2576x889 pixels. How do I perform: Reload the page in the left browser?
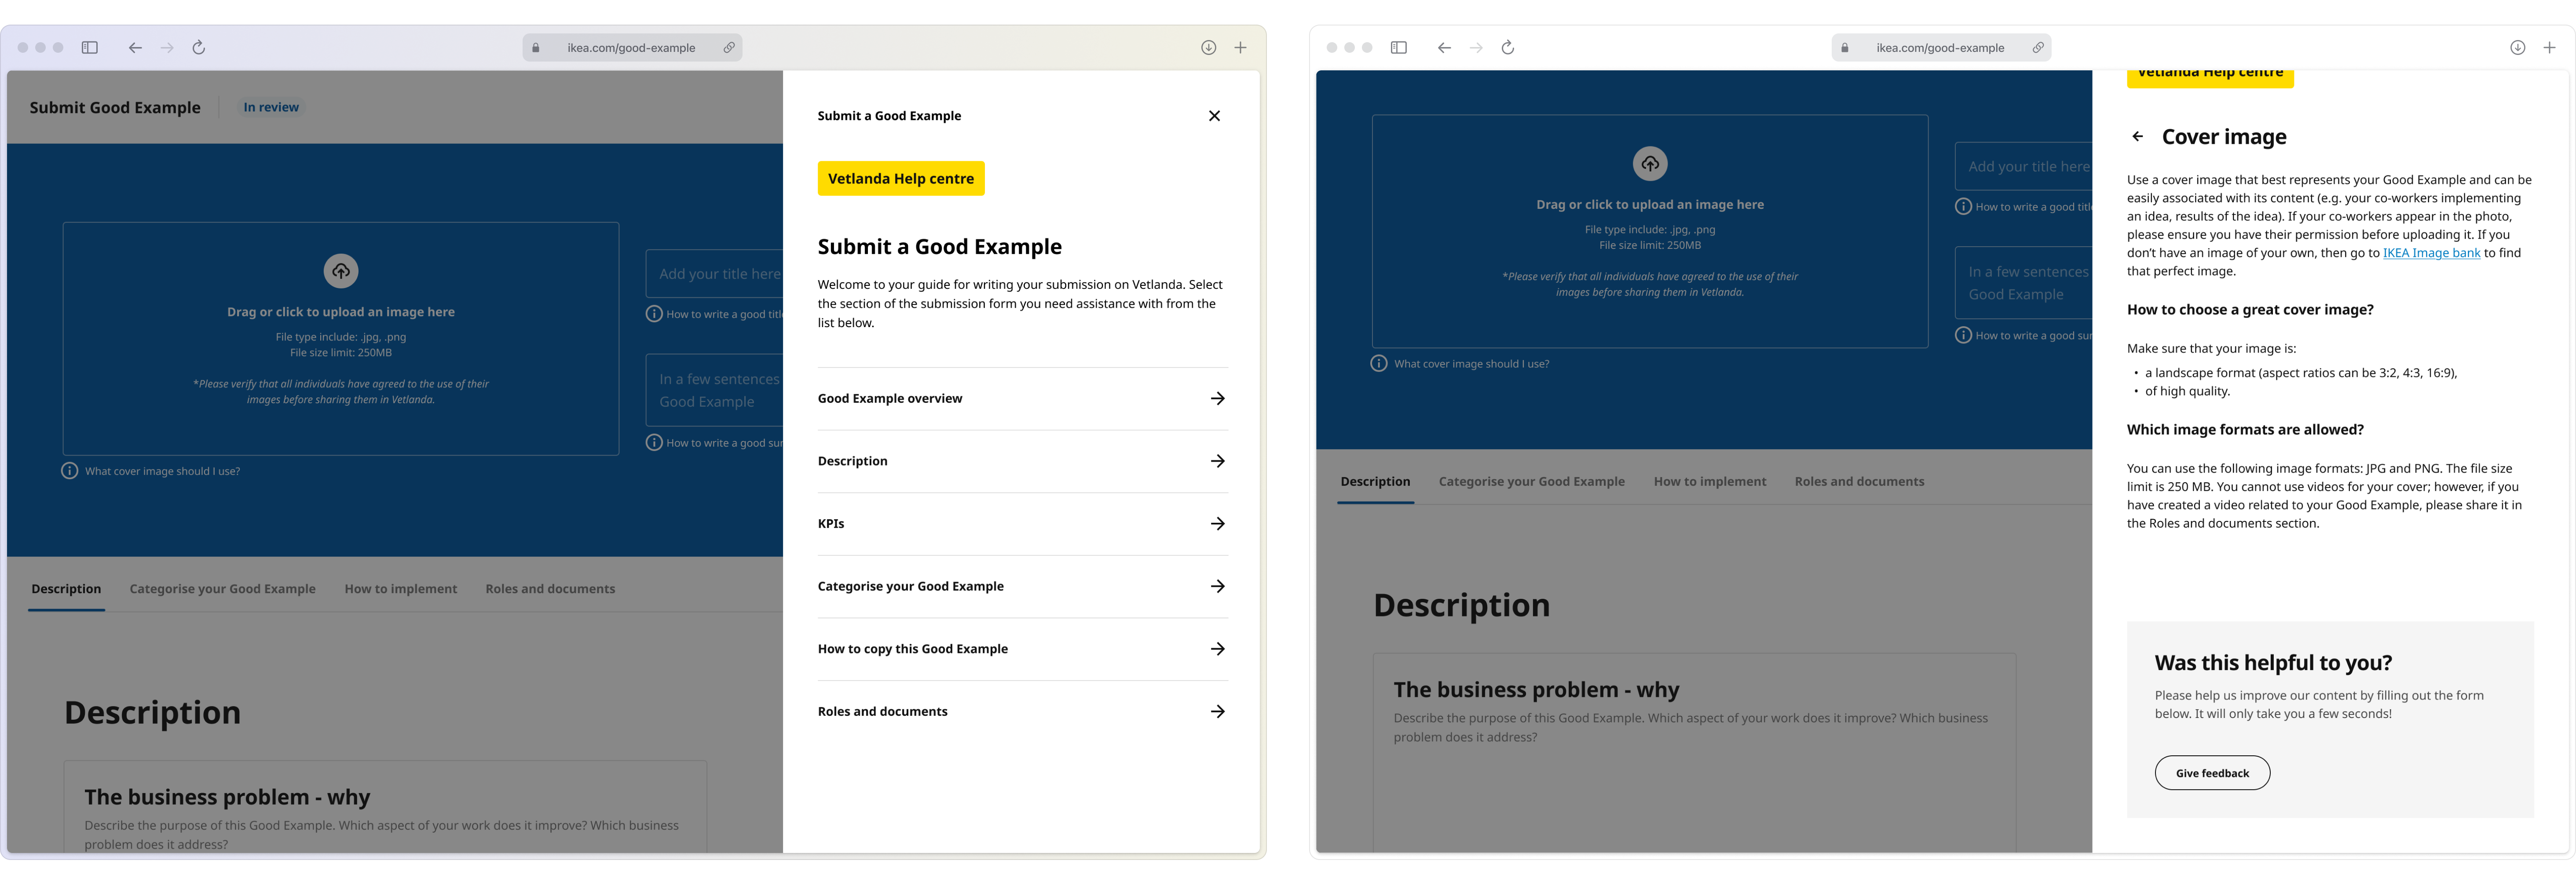tap(199, 48)
